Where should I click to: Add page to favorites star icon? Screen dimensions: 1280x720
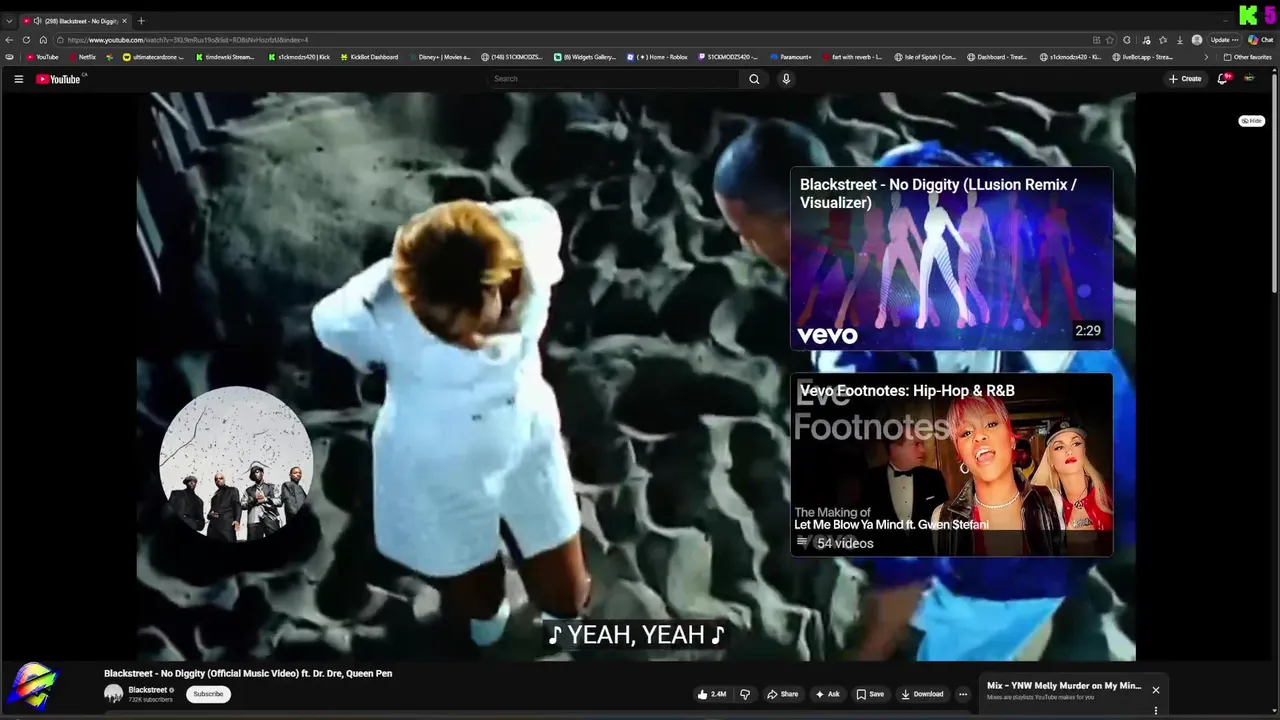click(x=1111, y=40)
